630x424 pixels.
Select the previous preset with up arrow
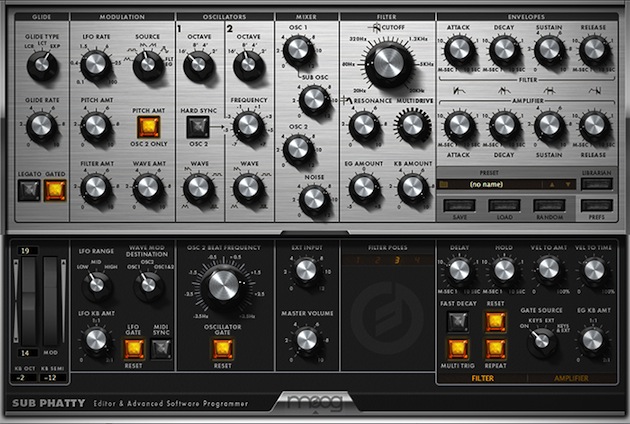point(552,184)
